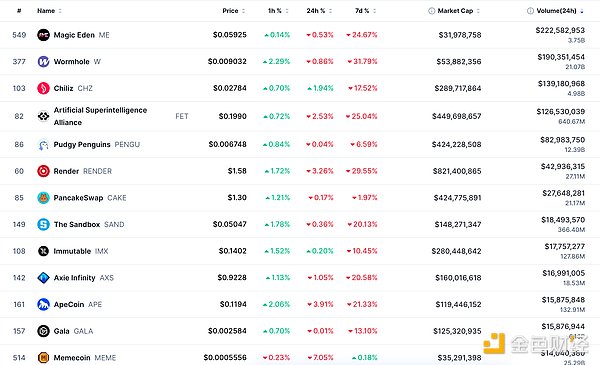Click Render price $1.58
Screen dimensions: 600x365
[237, 171]
